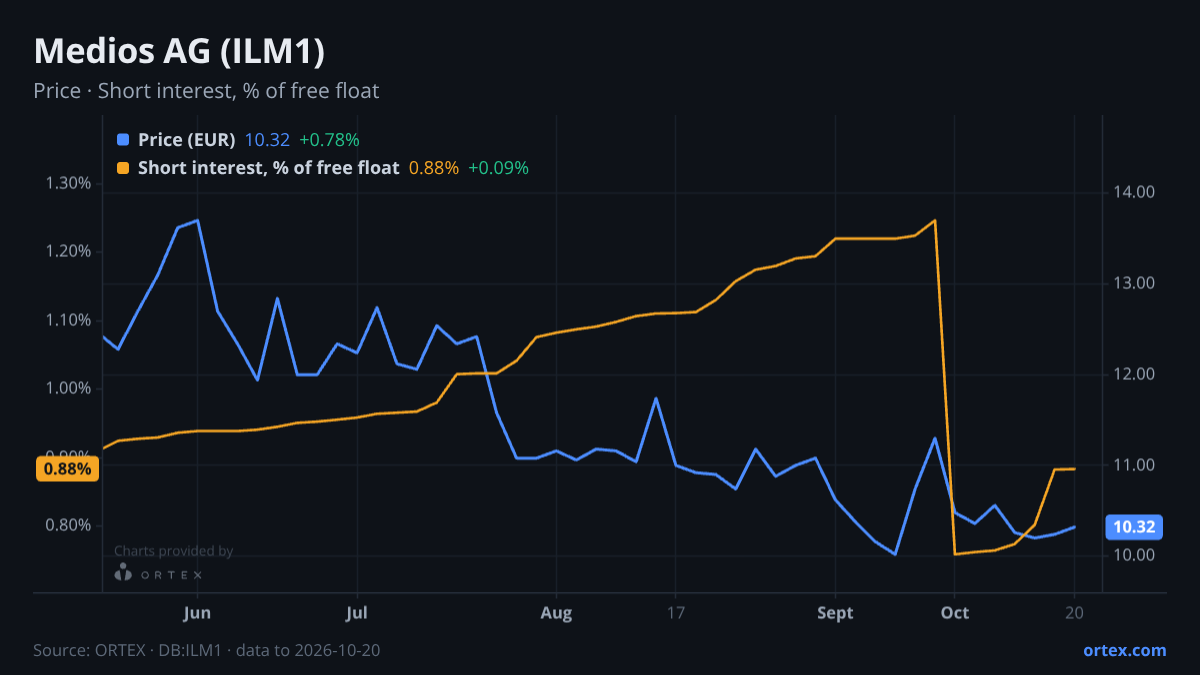Select the Price (EUR) legend label
Viewport: 1200px width, 675px height.
coord(187,140)
